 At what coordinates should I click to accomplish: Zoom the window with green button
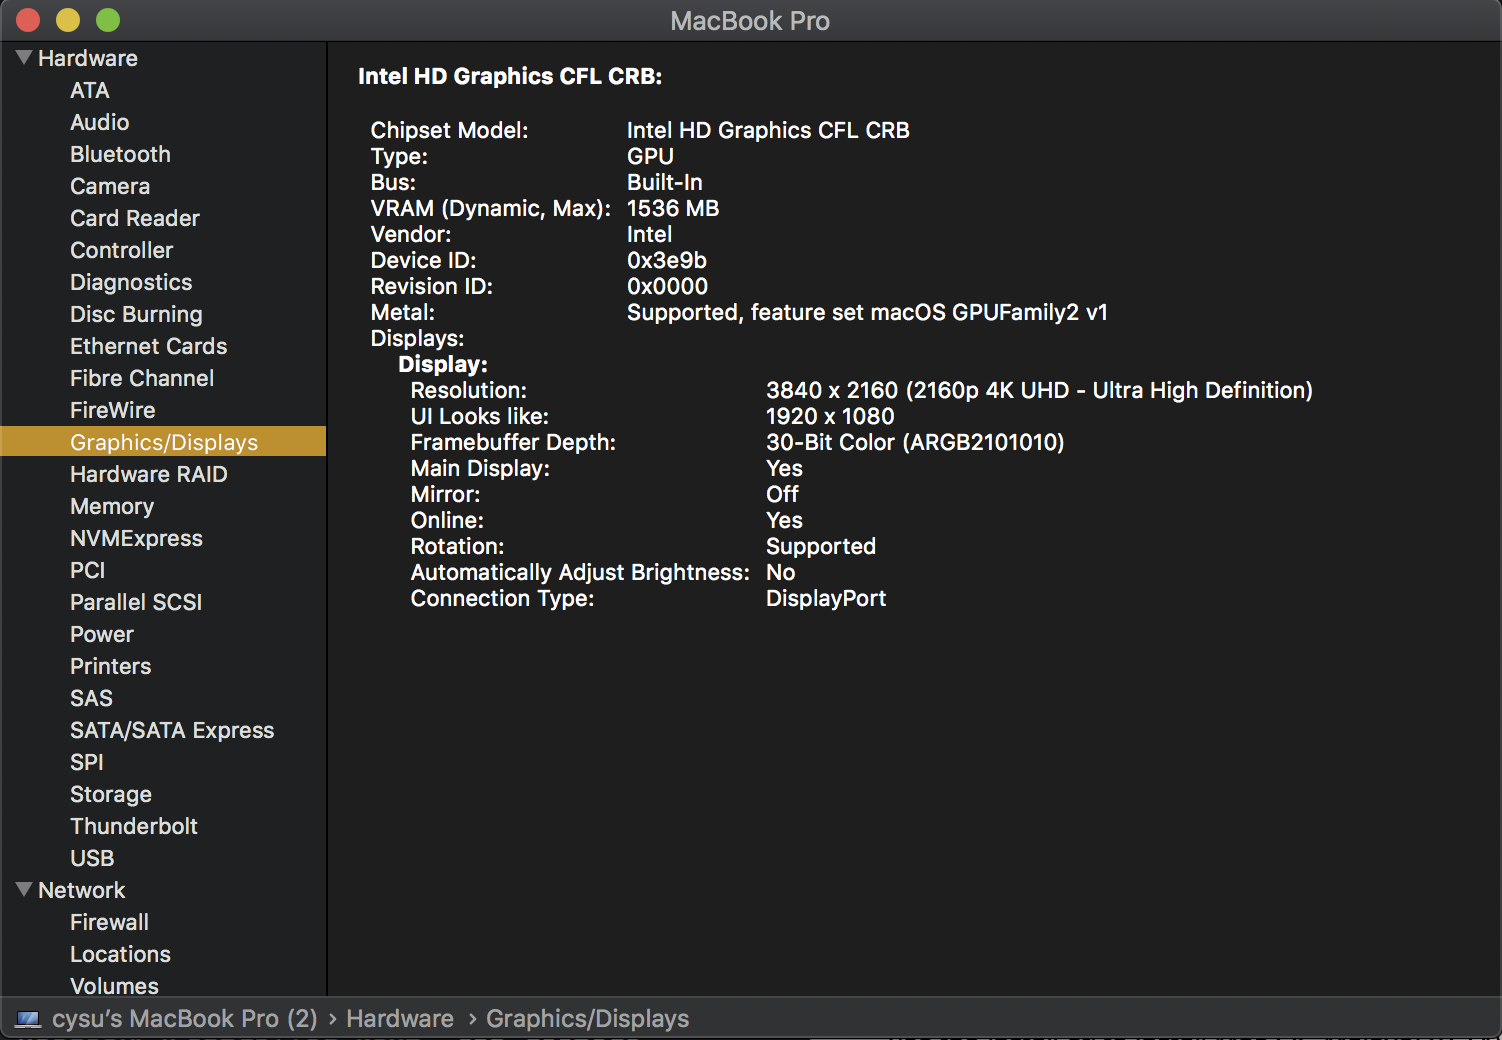tap(108, 20)
